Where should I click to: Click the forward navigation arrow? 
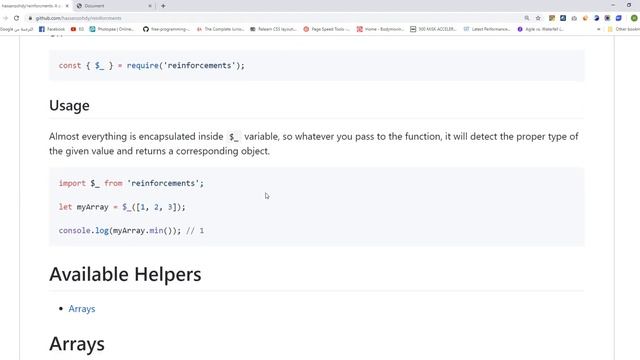[x=5, y=18]
